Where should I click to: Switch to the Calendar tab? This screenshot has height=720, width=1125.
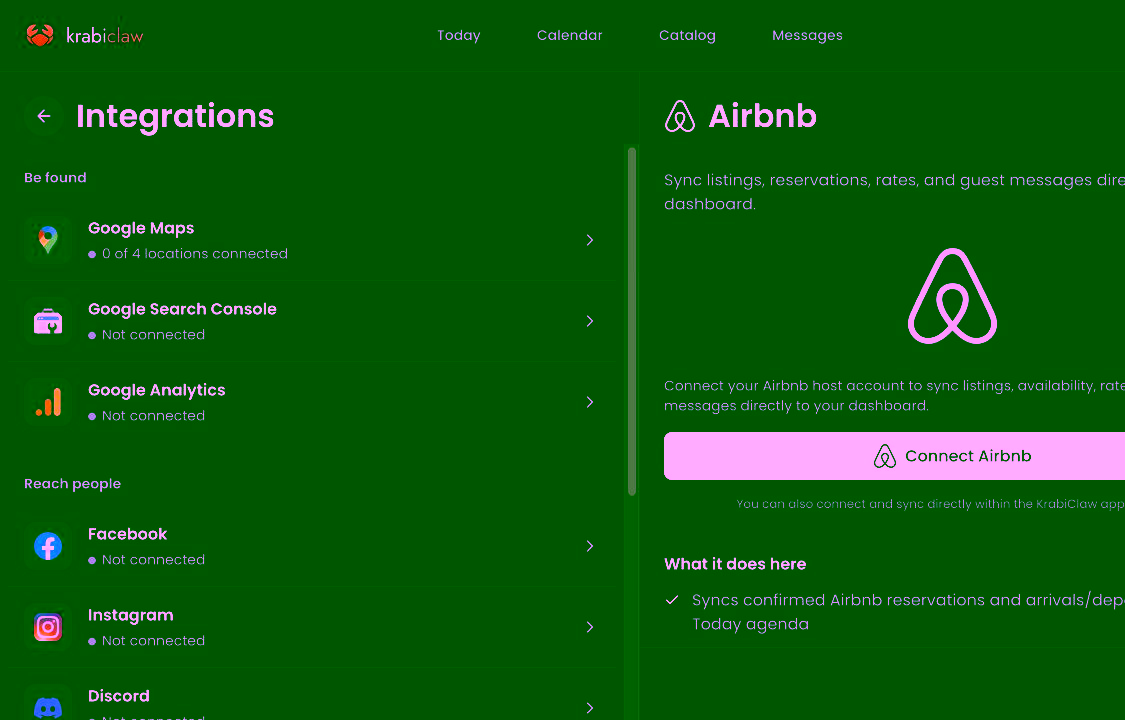coord(570,35)
